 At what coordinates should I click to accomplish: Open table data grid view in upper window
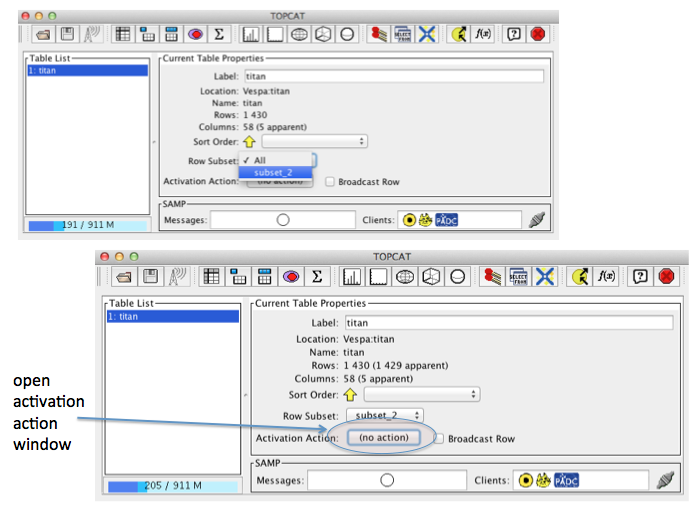[x=123, y=34]
